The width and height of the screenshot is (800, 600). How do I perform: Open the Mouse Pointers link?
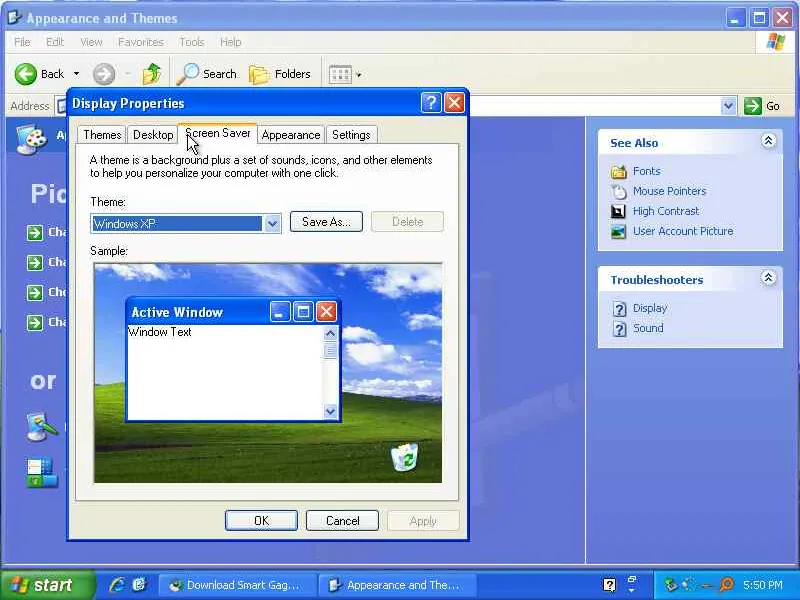pyautogui.click(x=669, y=191)
